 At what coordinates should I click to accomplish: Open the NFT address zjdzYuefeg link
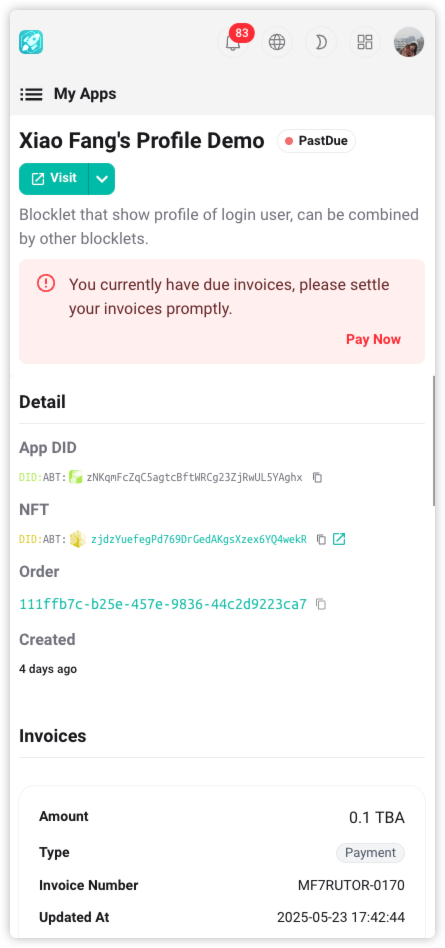pos(199,539)
